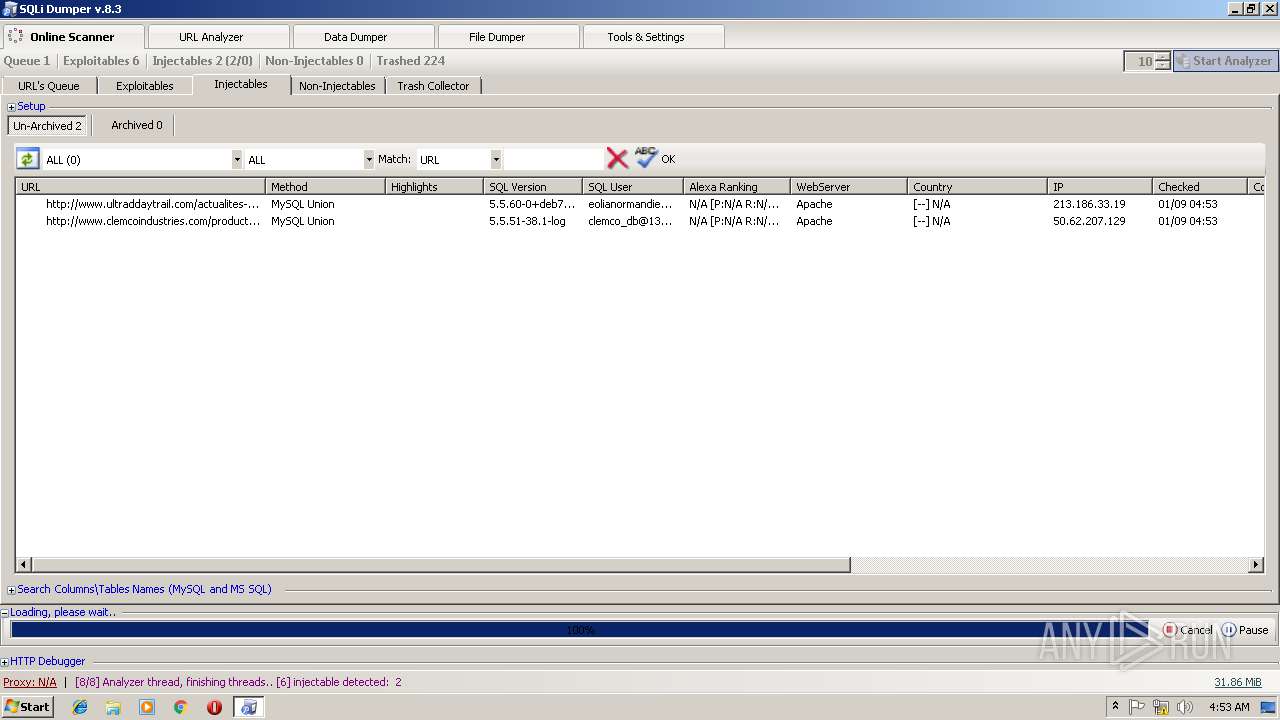Click the volume speaker tray icon
Screen dimensions: 1280x720
click(1185, 707)
